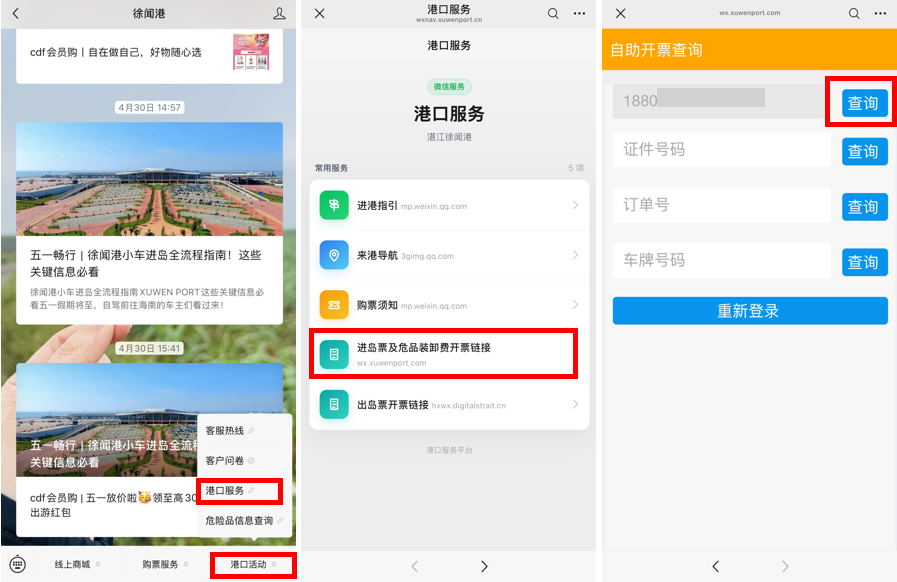Close the 自助开票查询 page
The image size is (897, 582).
click(621, 13)
